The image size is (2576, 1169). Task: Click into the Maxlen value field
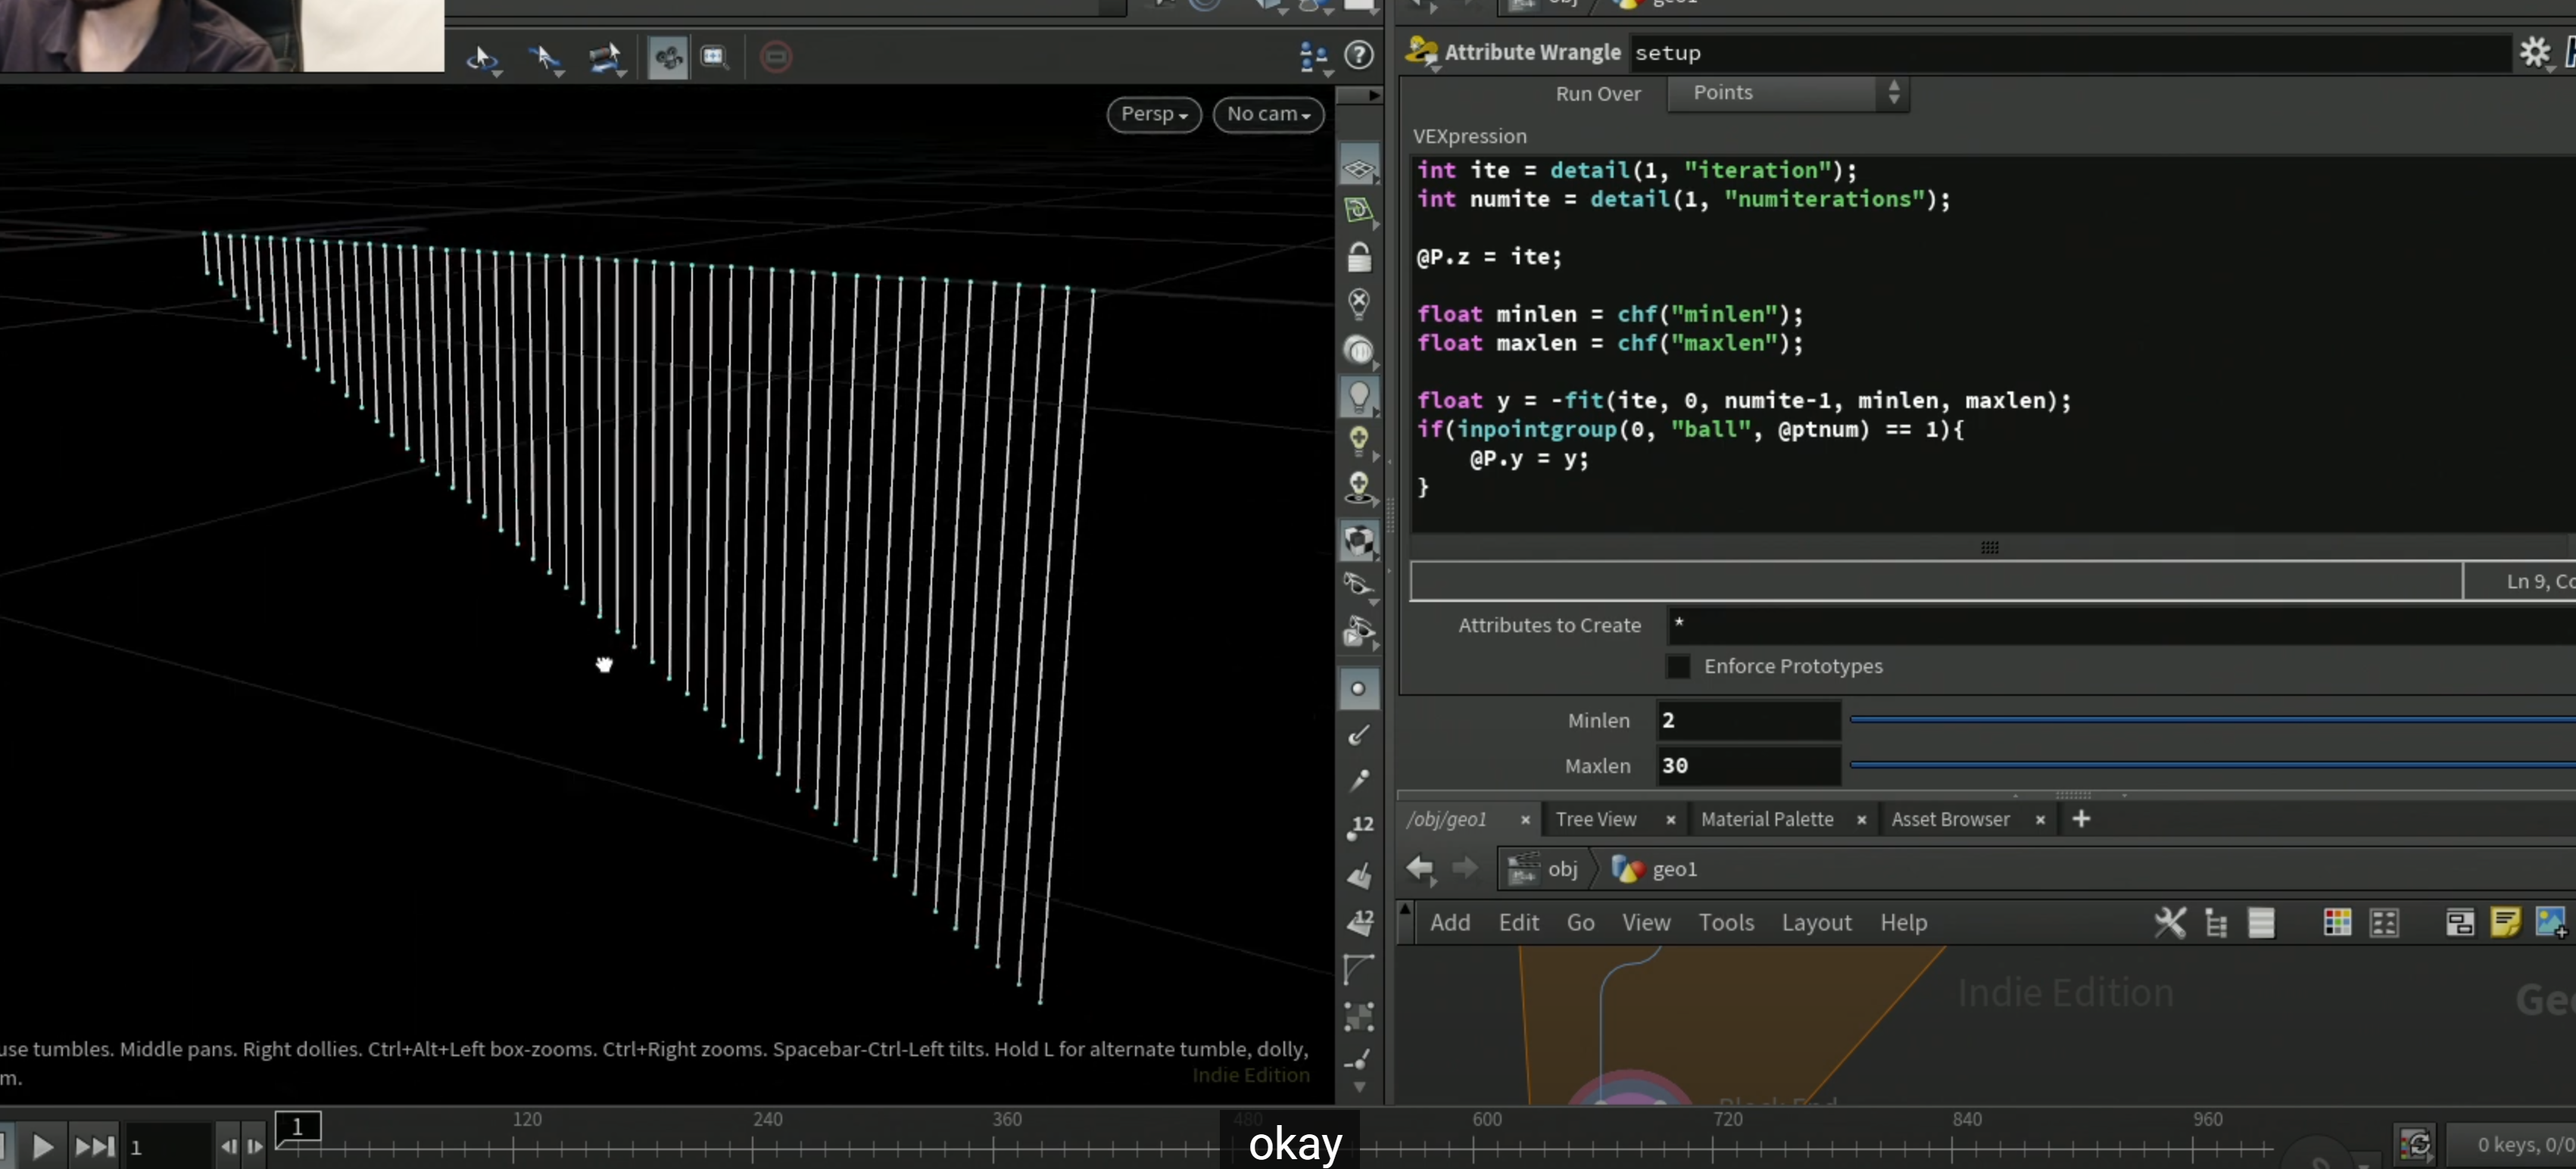click(1748, 765)
